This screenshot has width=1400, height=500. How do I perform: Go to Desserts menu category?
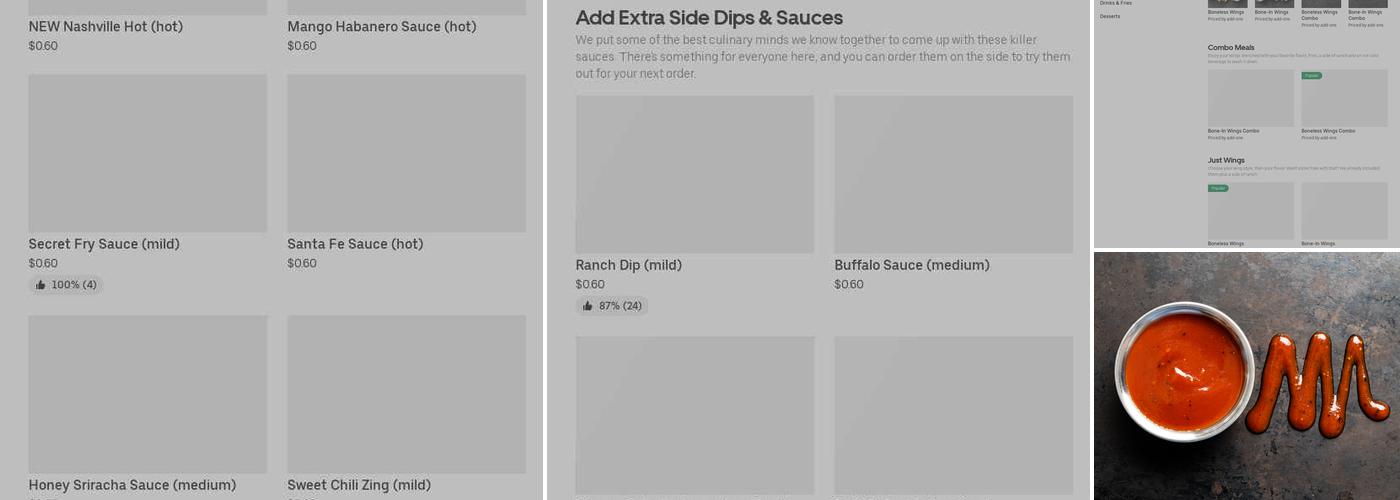click(x=1110, y=16)
